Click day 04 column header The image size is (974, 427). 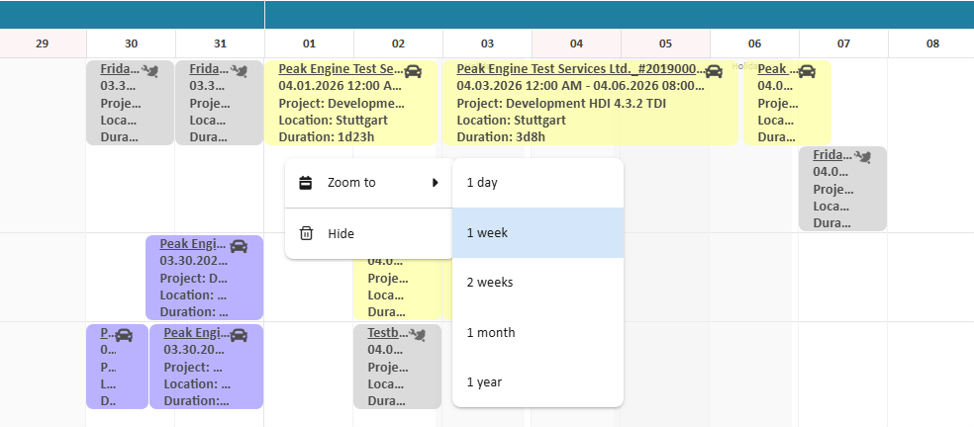click(x=576, y=44)
